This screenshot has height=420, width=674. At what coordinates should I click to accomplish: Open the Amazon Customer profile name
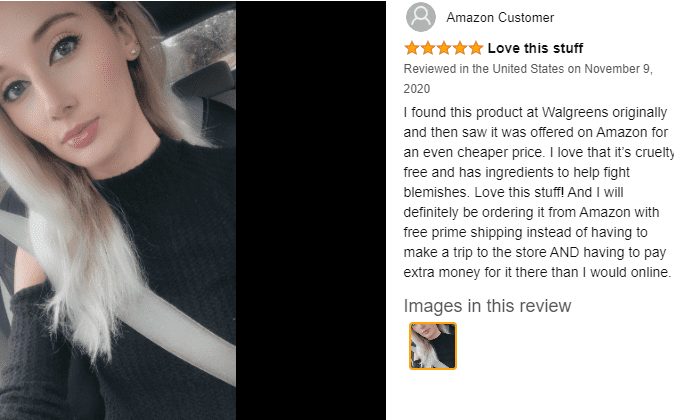(500, 18)
